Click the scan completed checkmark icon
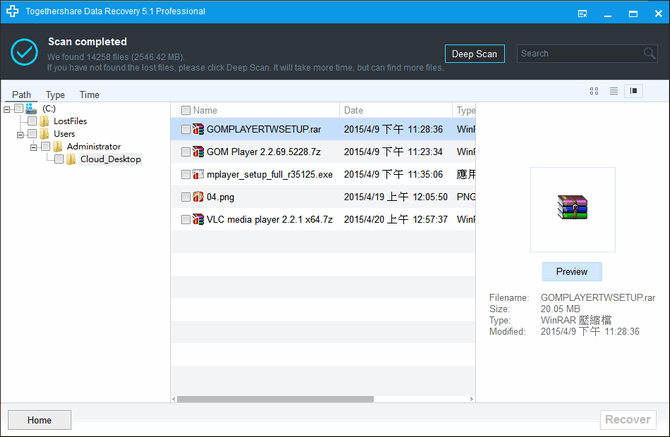This screenshot has height=437, width=670. (x=24, y=52)
